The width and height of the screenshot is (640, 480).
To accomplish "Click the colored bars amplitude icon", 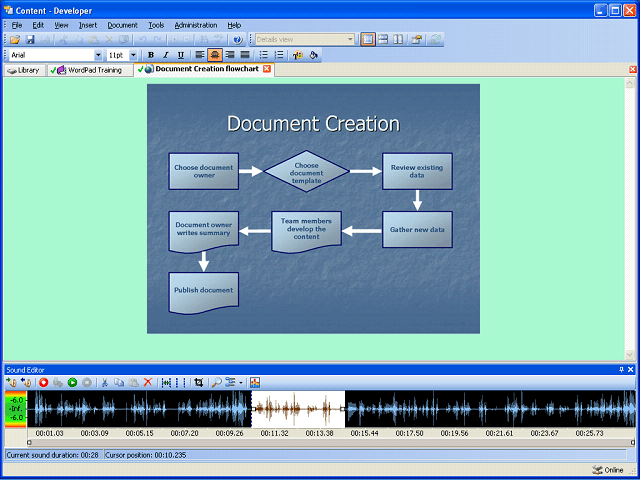I will point(255,382).
